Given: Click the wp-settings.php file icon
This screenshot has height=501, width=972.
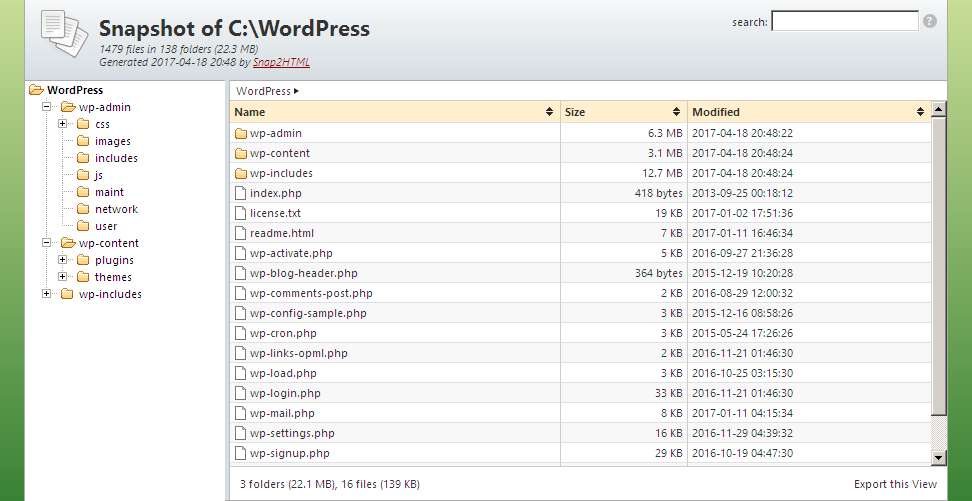Looking at the screenshot, I should (x=241, y=433).
